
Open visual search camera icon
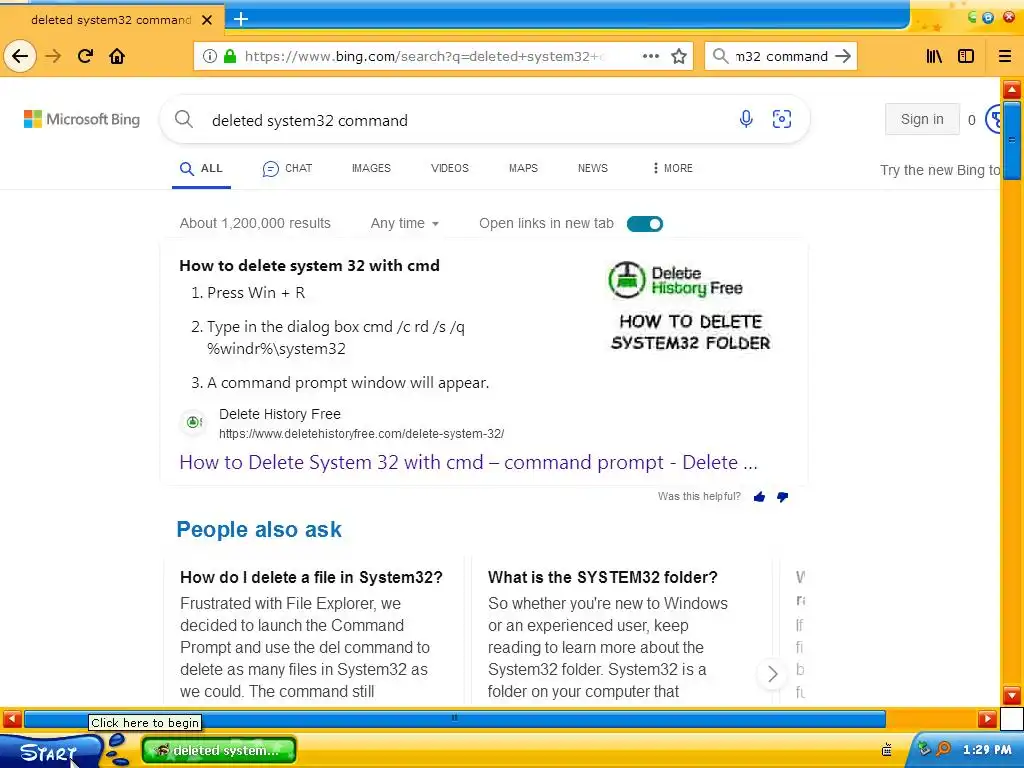[782, 119]
